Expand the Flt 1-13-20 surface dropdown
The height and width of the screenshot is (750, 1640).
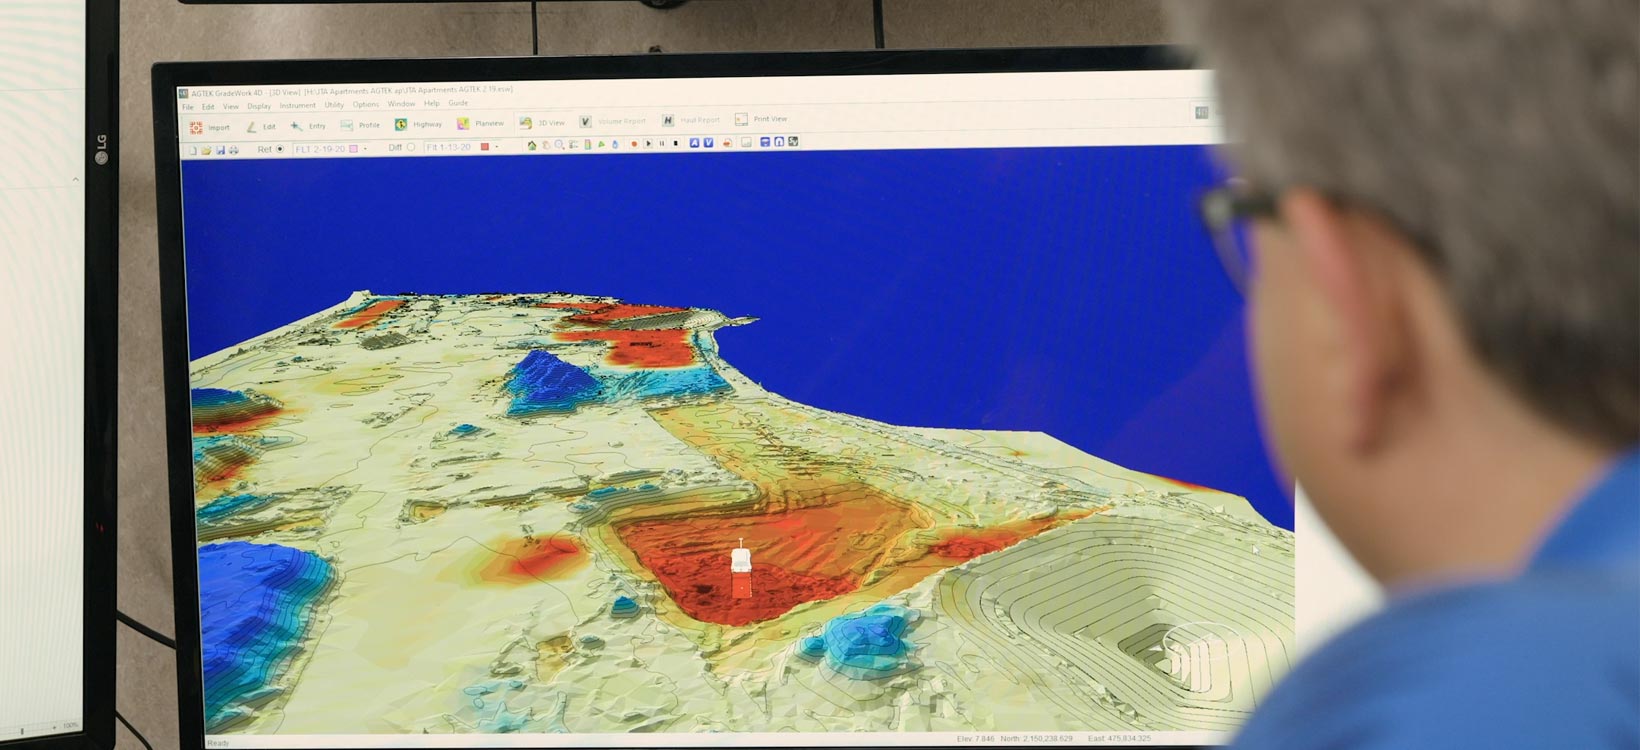[x=497, y=147]
